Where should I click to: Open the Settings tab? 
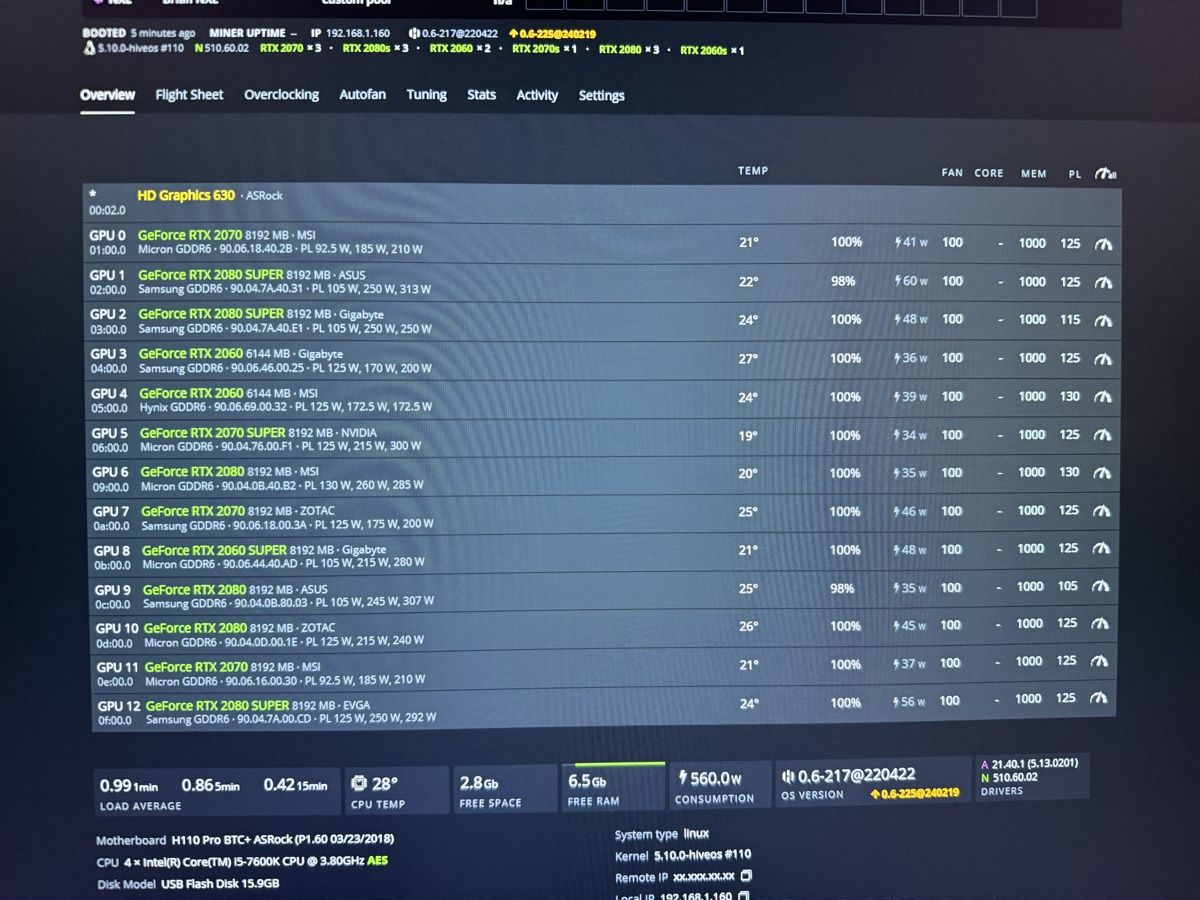pyautogui.click(x=601, y=96)
